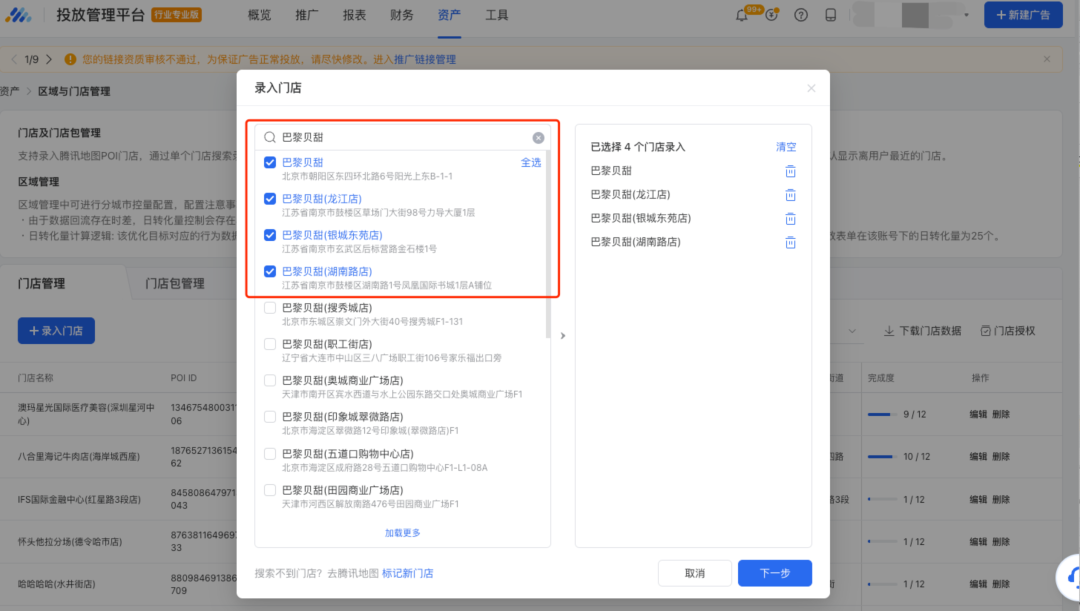Open the account balance yuan icon
The width and height of the screenshot is (1080, 611).
pyautogui.click(x=772, y=15)
